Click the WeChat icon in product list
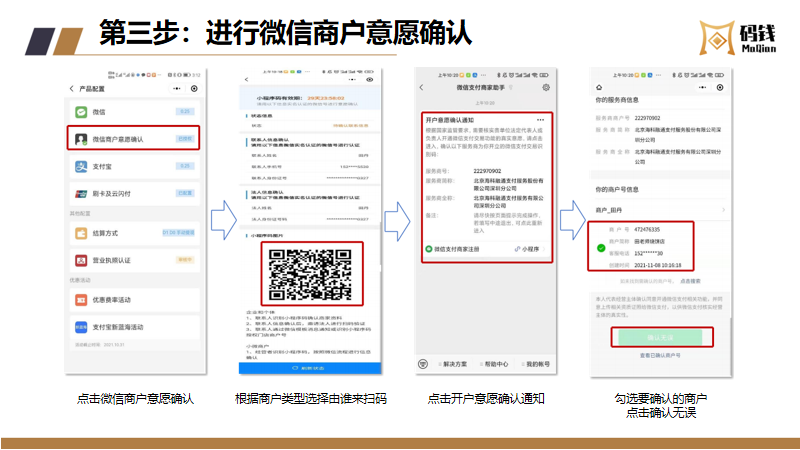This screenshot has height=450, width=800. coord(81,112)
